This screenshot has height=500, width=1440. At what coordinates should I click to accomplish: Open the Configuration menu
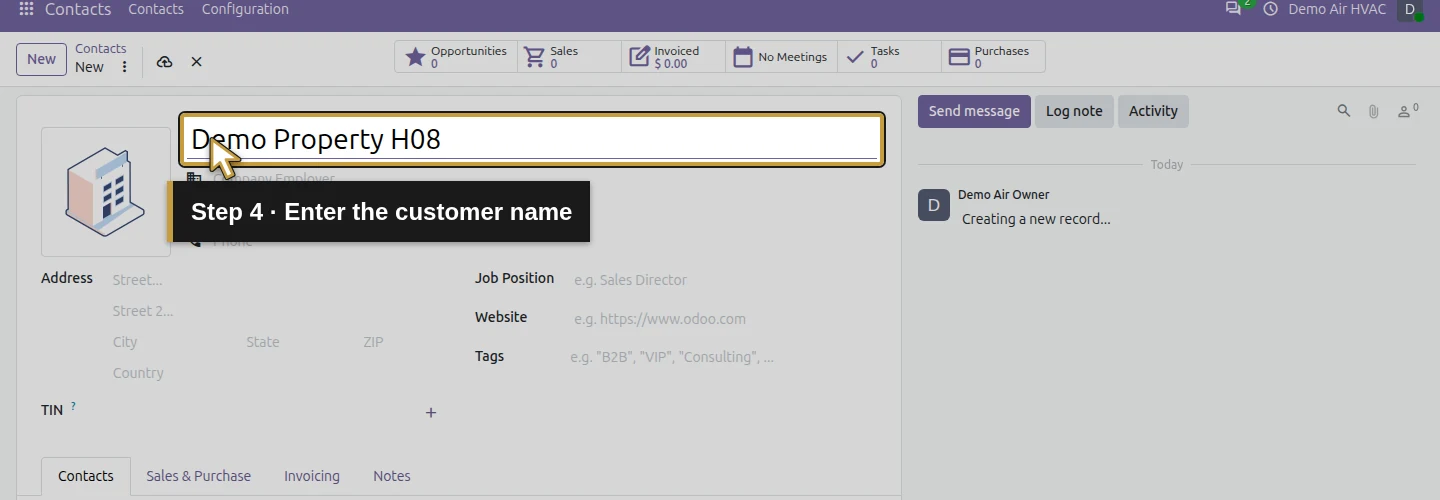(x=245, y=9)
